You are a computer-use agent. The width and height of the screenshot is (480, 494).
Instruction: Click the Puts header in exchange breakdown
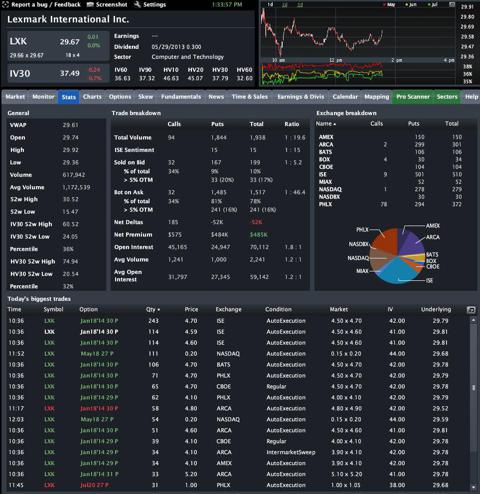413,124
